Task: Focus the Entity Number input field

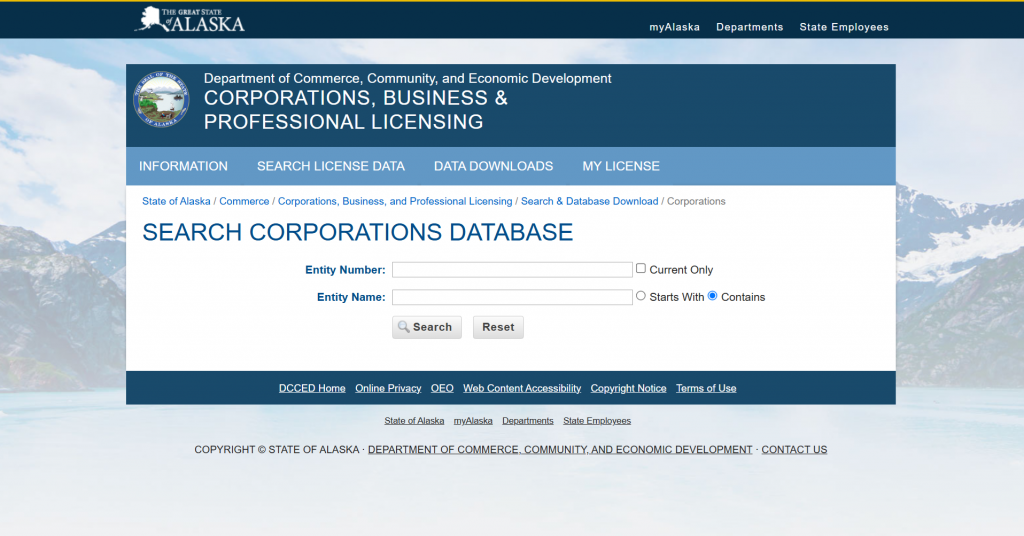Action: point(512,270)
